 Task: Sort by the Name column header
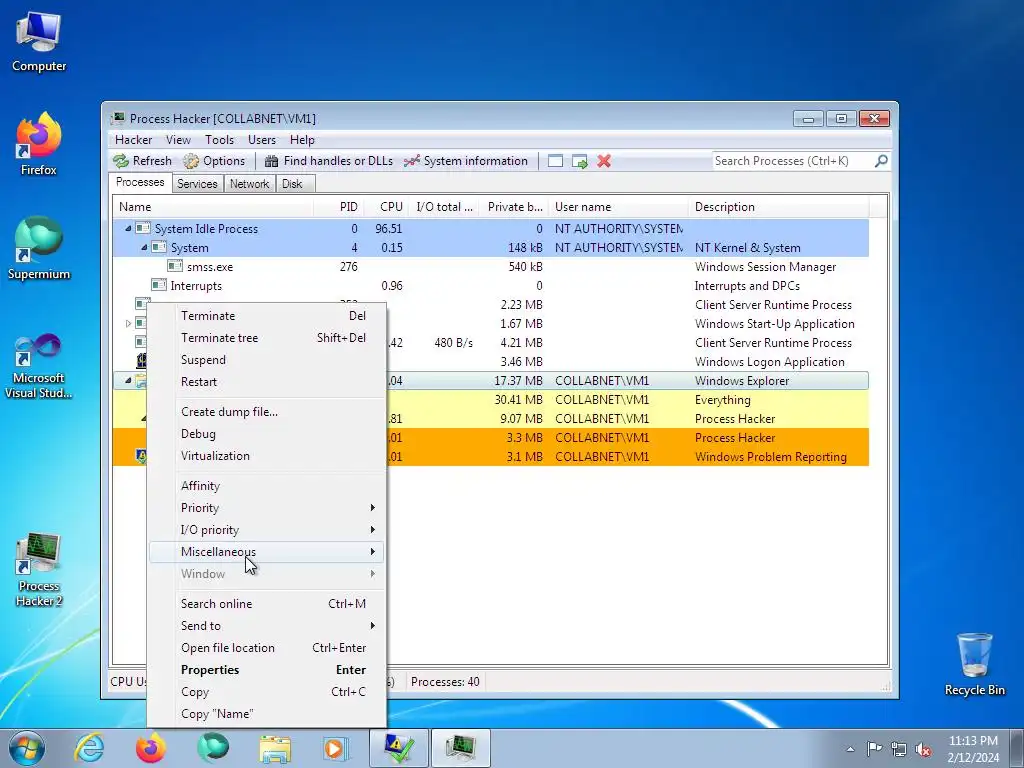coord(213,207)
